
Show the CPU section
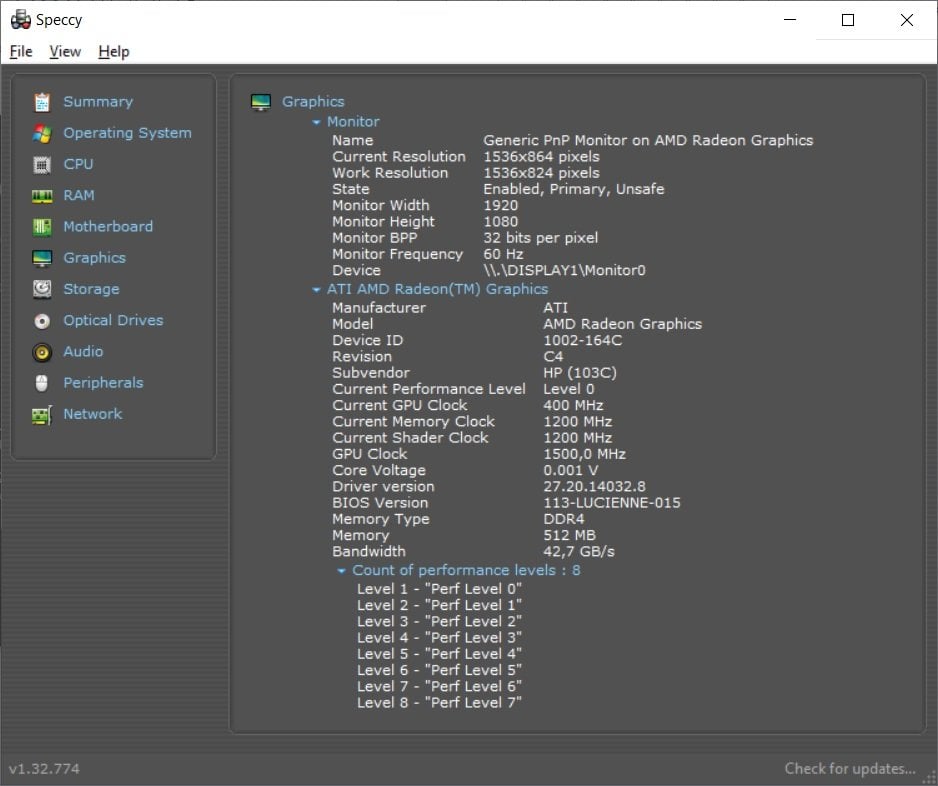[x=78, y=164]
